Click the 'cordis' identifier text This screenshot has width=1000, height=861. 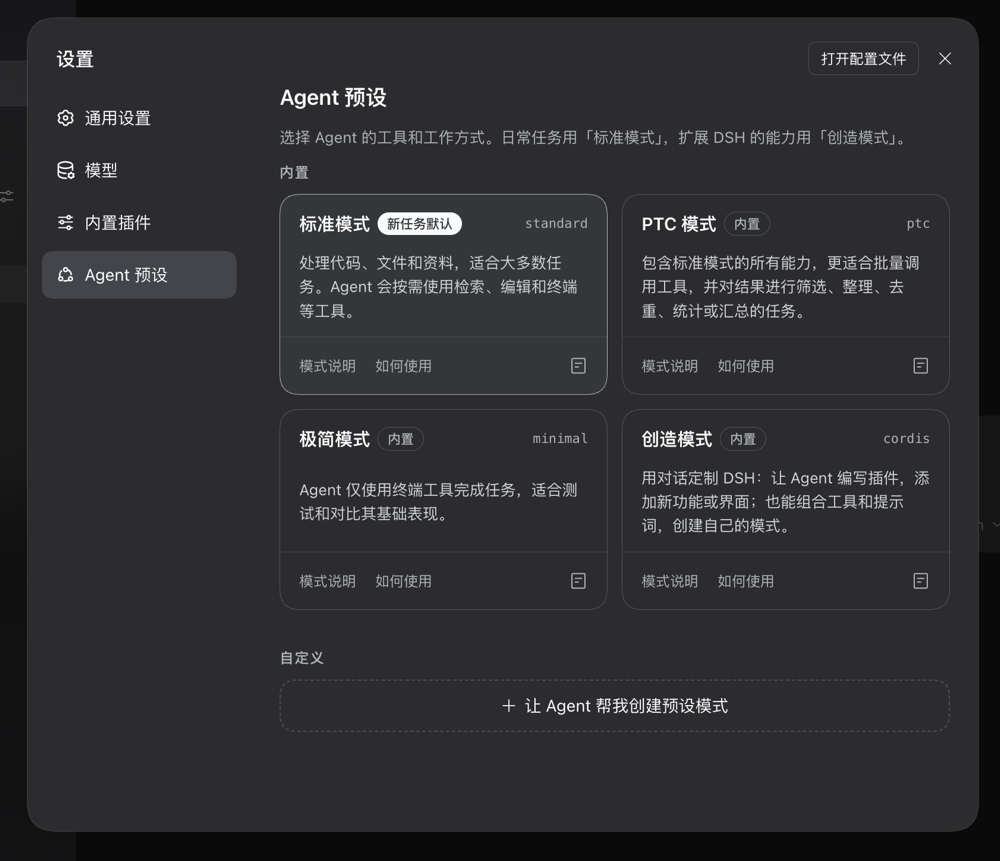pyautogui.click(x=906, y=438)
